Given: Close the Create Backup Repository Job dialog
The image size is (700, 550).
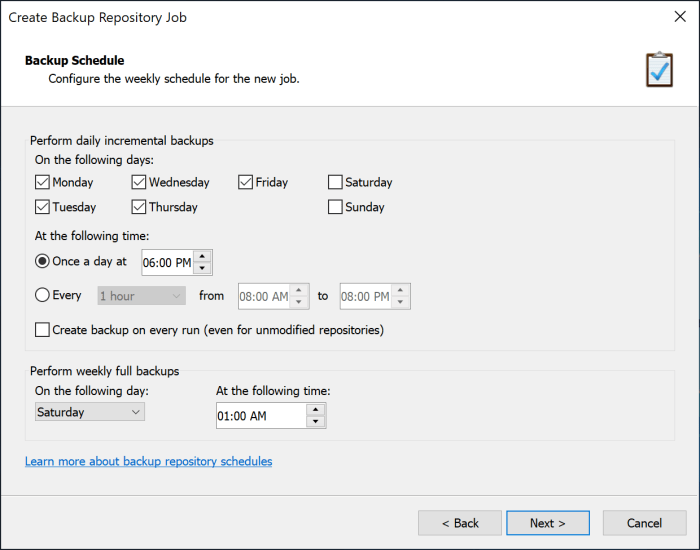Looking at the screenshot, I should [680, 17].
